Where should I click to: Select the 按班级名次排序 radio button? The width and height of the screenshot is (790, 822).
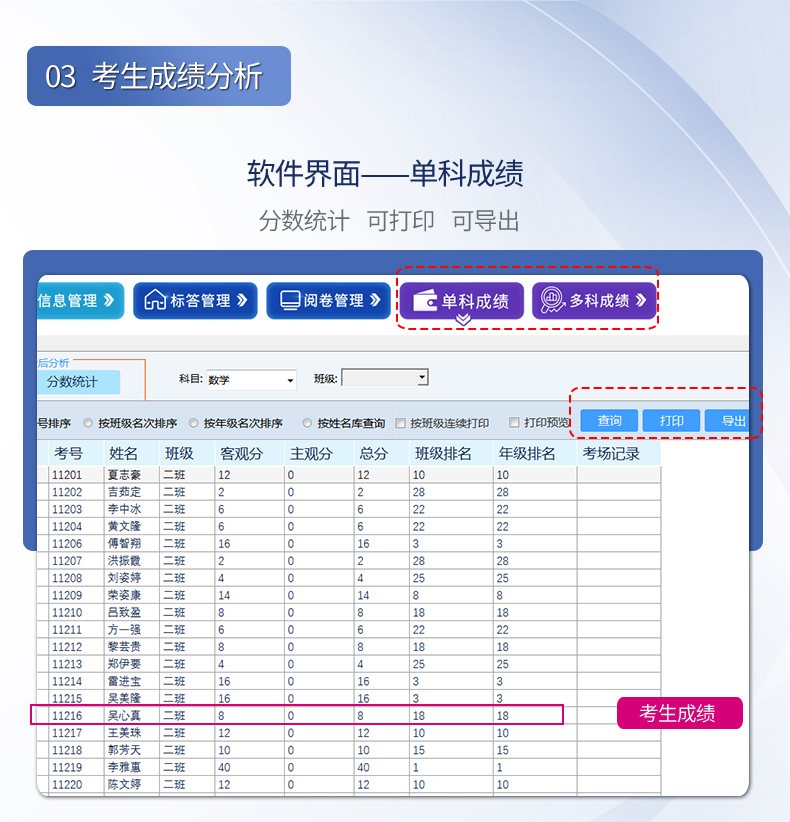coord(89,423)
